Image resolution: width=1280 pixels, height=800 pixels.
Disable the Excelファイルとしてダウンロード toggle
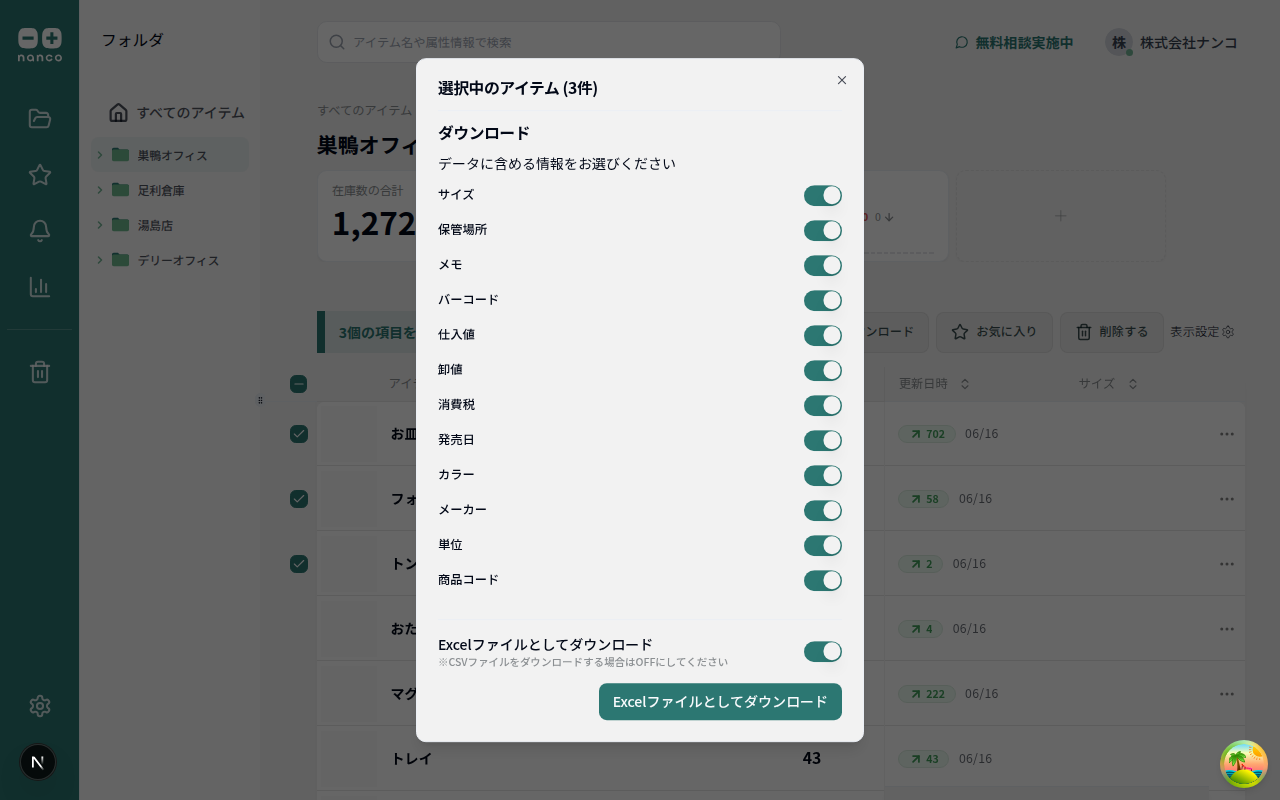click(822, 651)
